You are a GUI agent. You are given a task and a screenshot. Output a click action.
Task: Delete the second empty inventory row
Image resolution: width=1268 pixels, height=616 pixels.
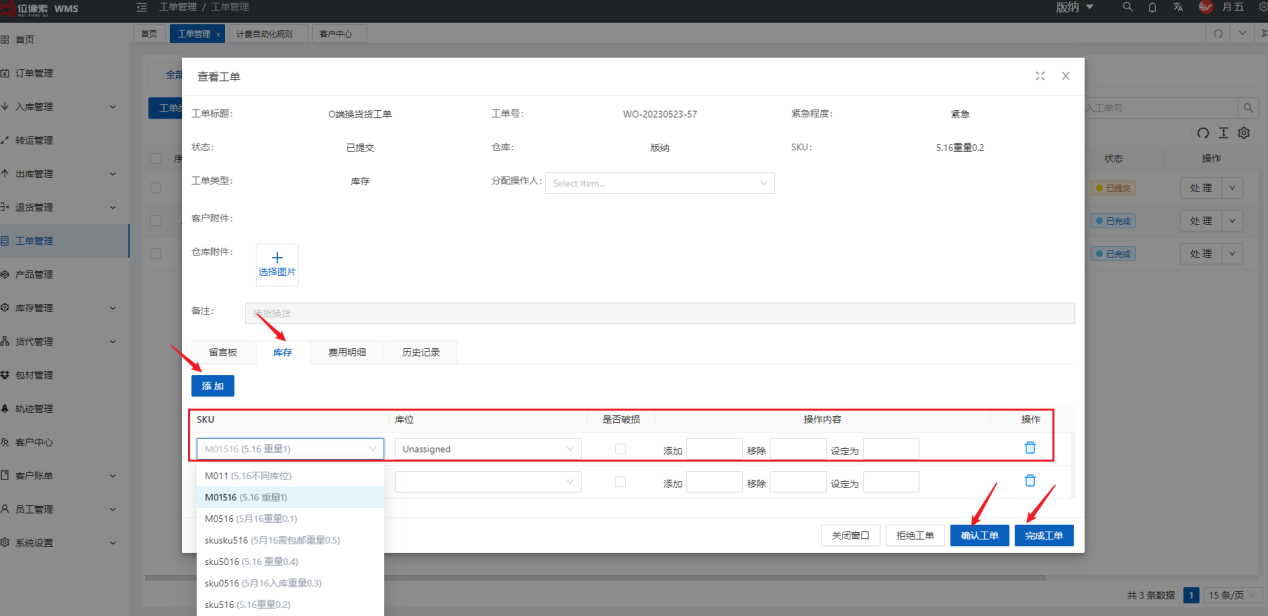1030,481
